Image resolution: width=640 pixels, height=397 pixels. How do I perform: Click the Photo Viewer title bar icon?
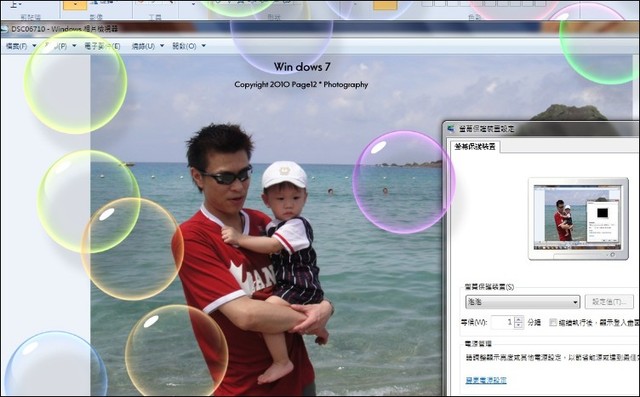click(4, 29)
